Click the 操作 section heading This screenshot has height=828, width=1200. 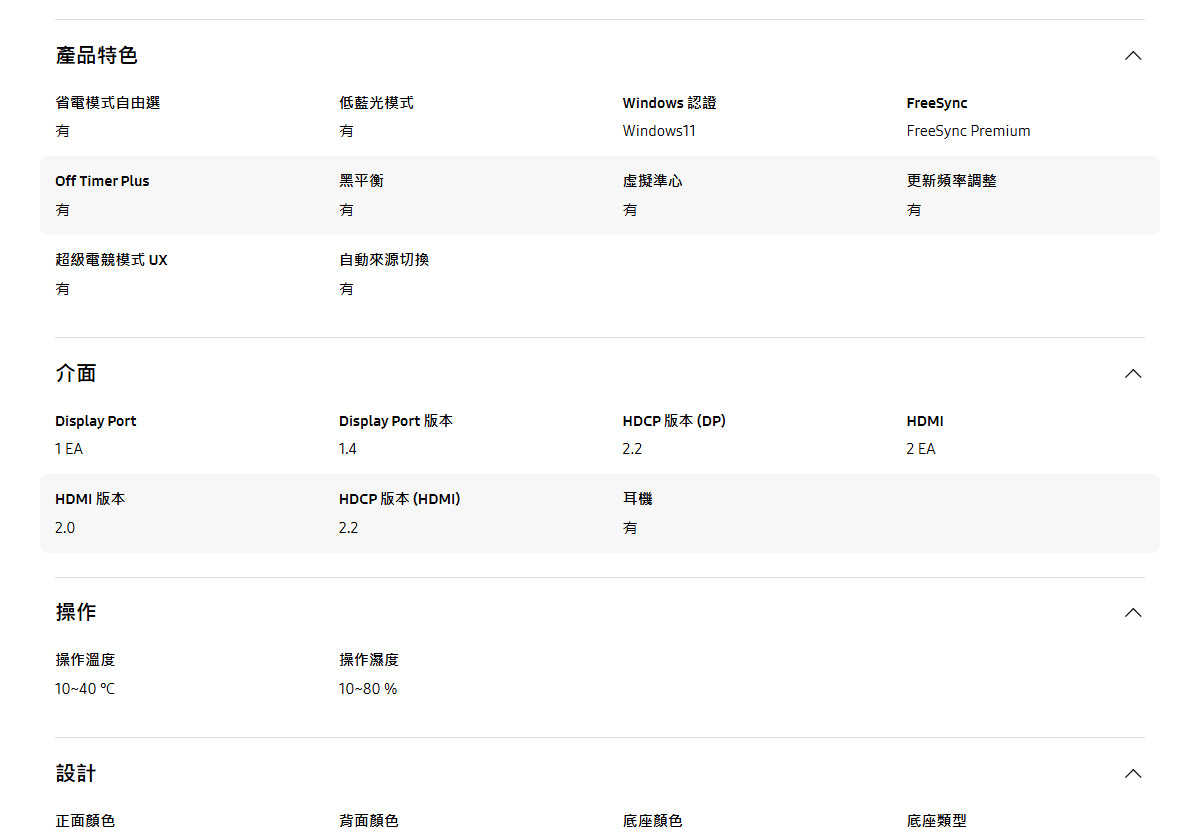(76, 613)
